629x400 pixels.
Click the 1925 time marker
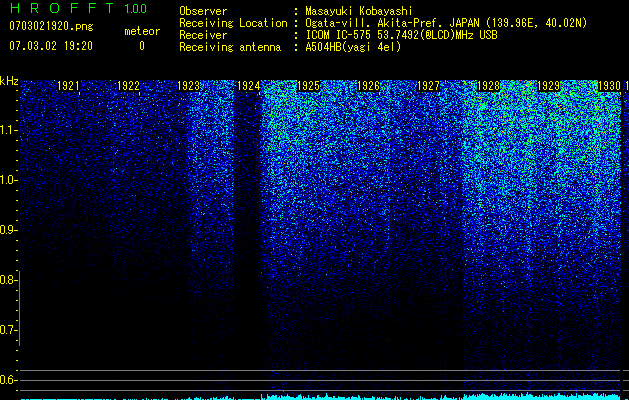coord(308,86)
